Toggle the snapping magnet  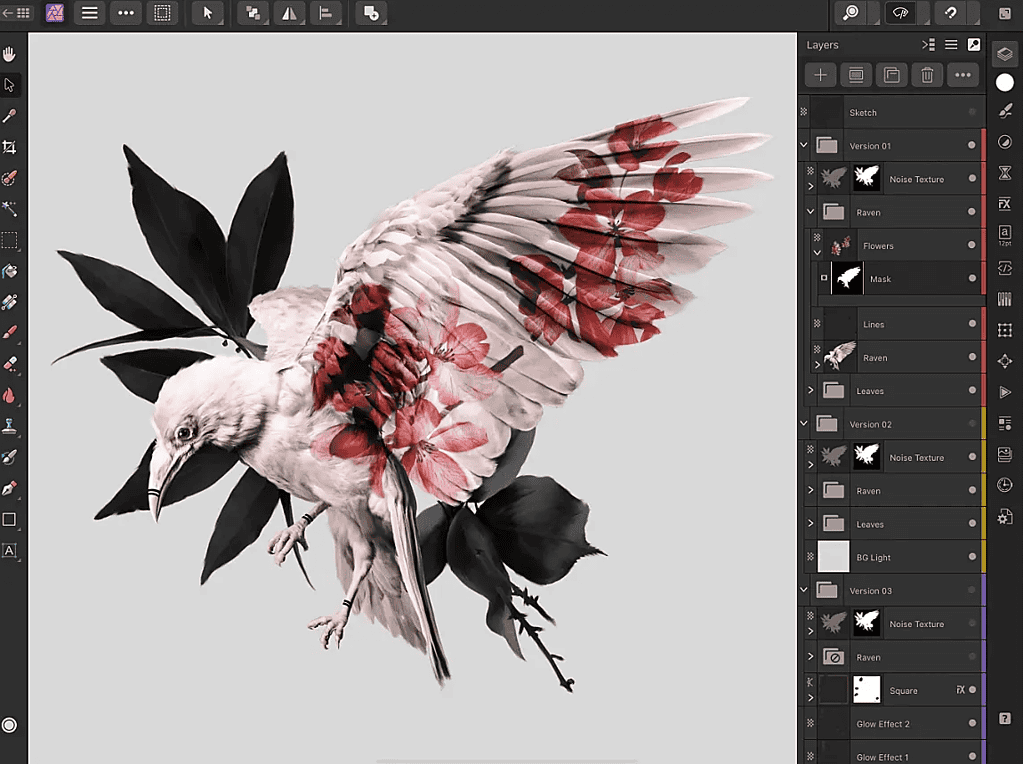pyautogui.click(x=951, y=13)
